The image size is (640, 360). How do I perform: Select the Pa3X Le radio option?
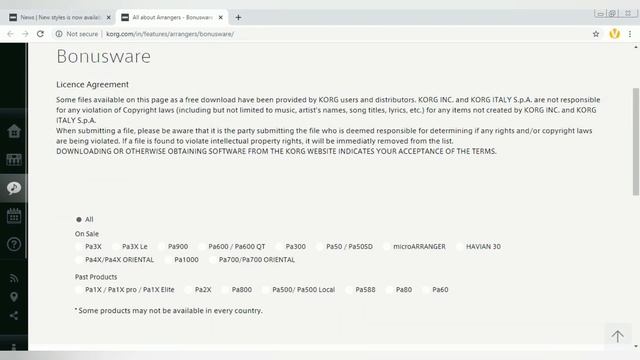(116, 247)
